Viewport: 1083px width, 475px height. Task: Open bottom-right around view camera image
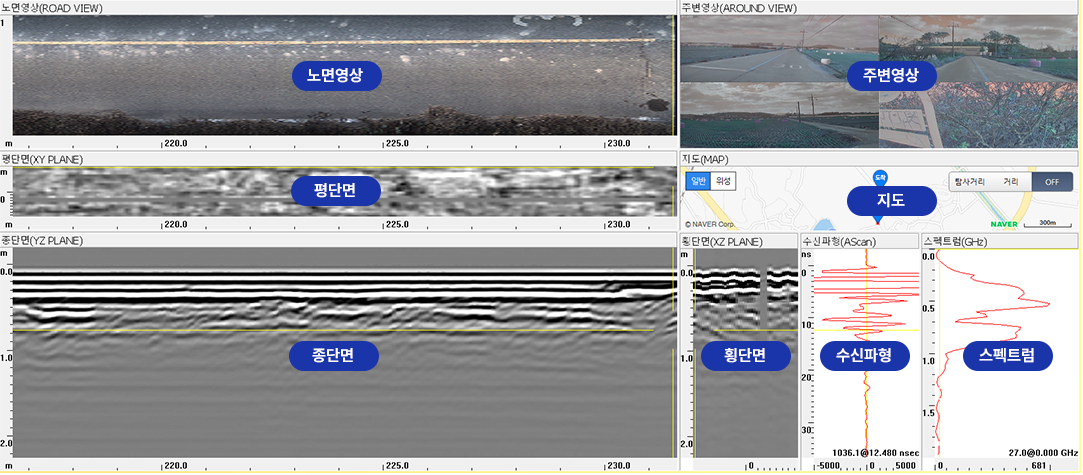point(978,115)
